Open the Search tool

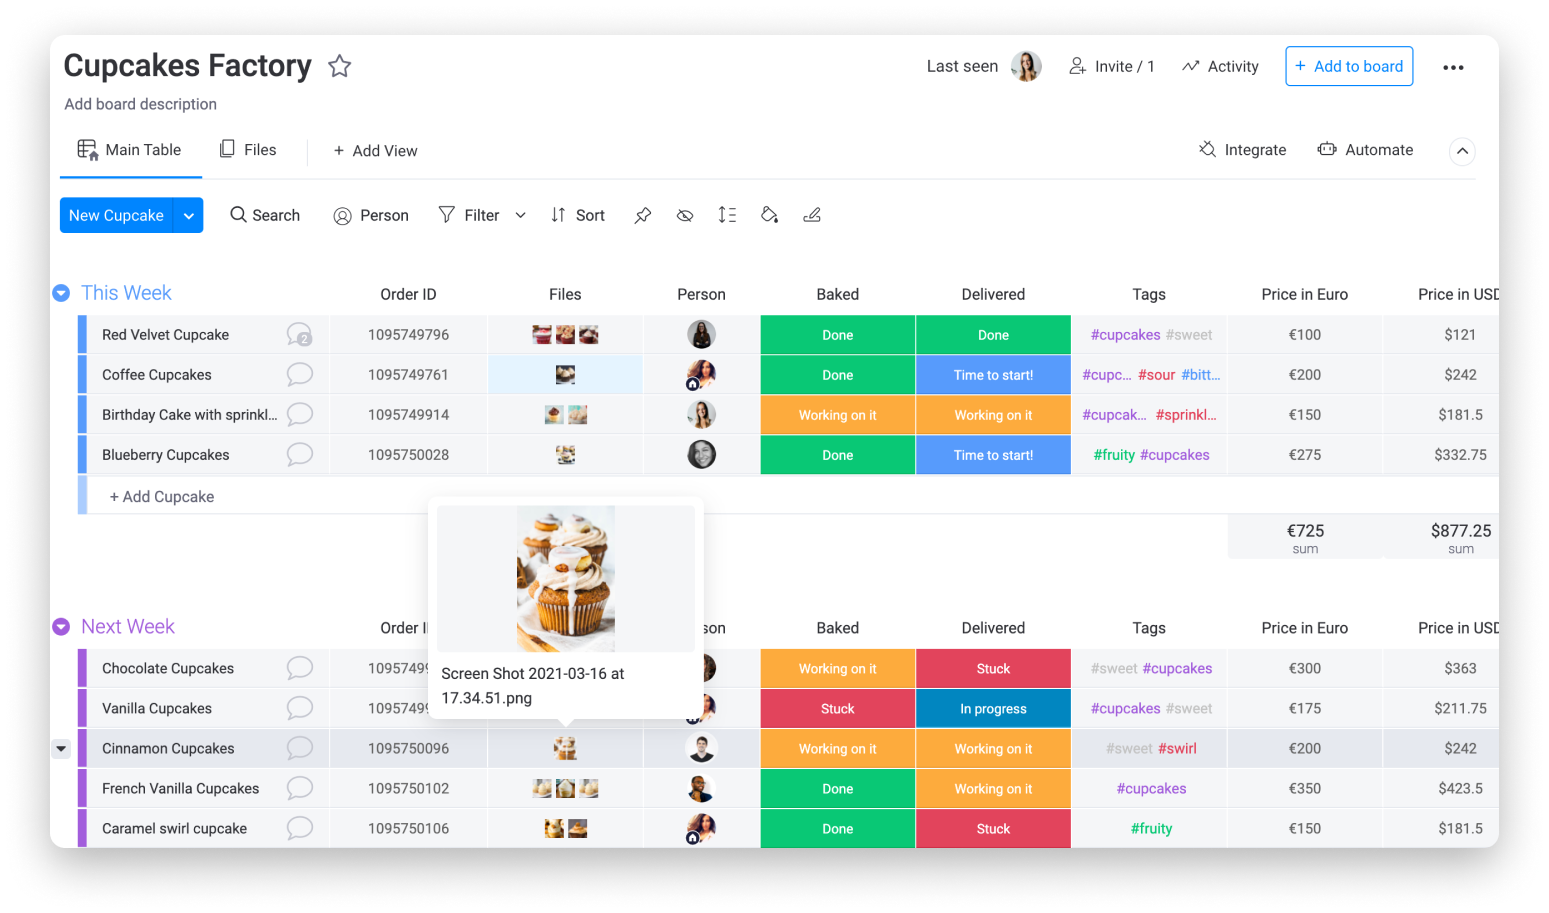(265, 215)
